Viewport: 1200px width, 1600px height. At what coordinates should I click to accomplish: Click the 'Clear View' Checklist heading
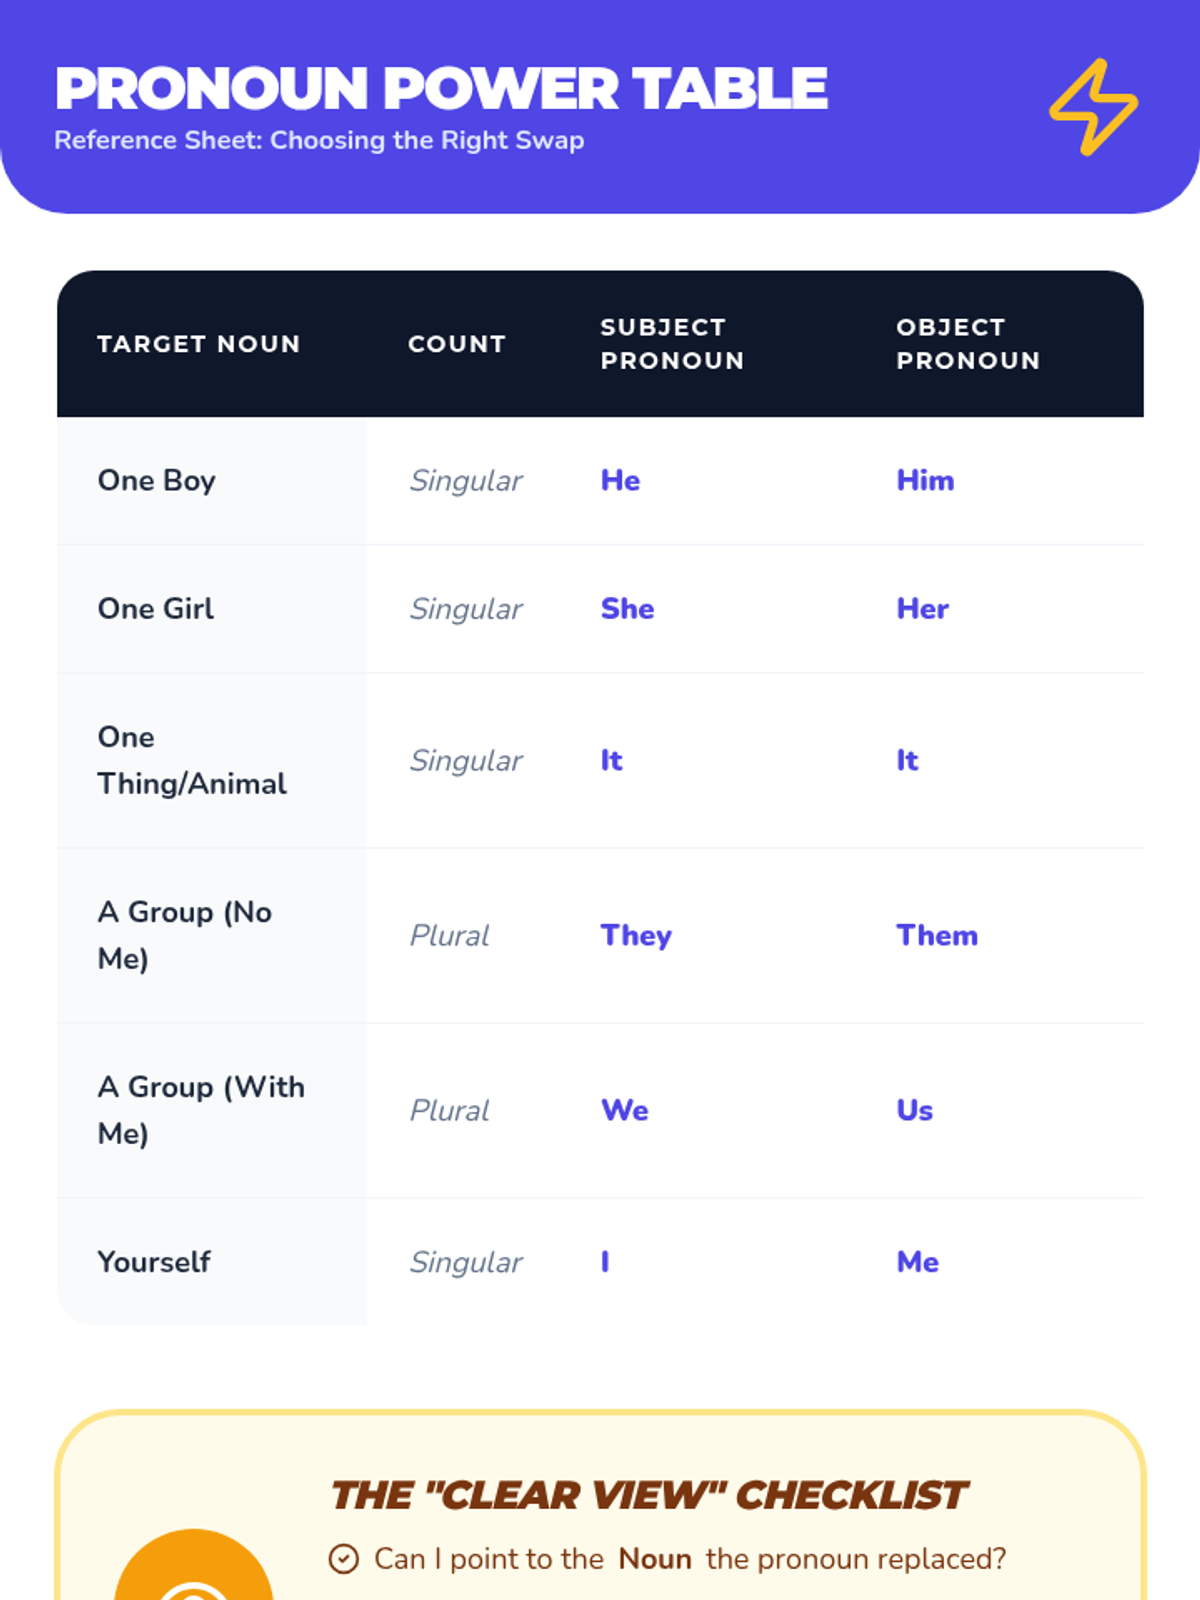(649, 1496)
